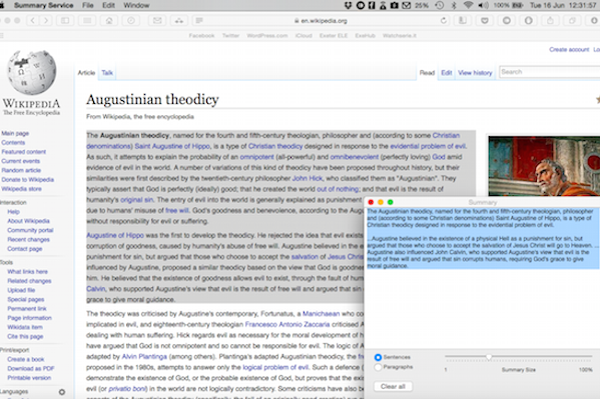Follow the Saint Augustine of Hippo link
The image size is (600, 399).
pyautogui.click(x=172, y=146)
